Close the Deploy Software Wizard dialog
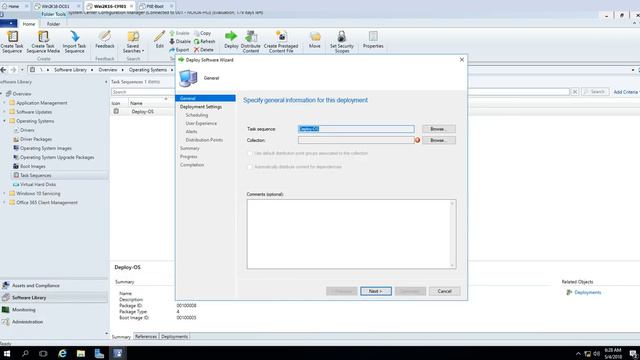The width and height of the screenshot is (640, 360). pos(462,60)
